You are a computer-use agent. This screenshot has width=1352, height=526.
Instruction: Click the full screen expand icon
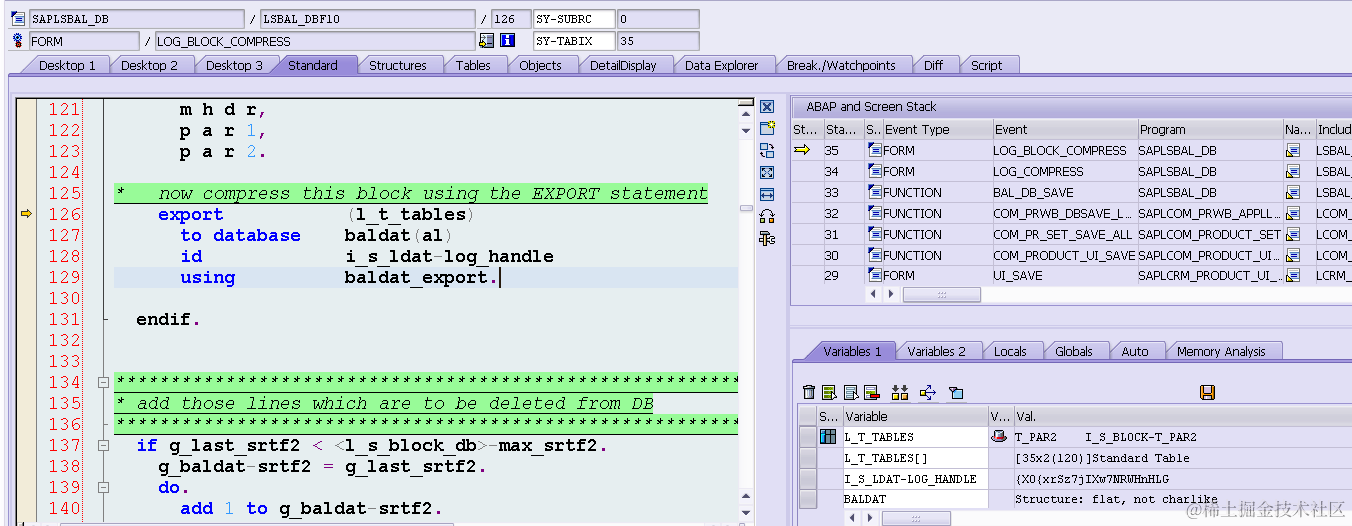click(767, 173)
